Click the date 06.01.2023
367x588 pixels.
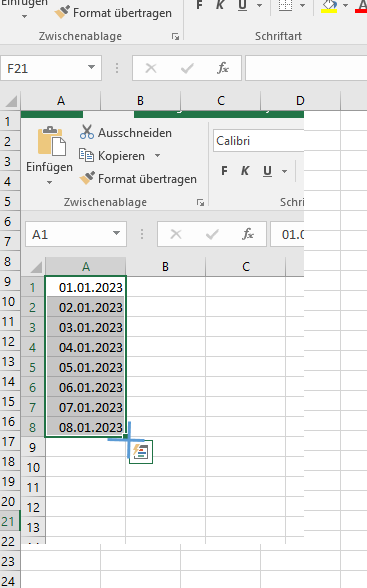91,387
